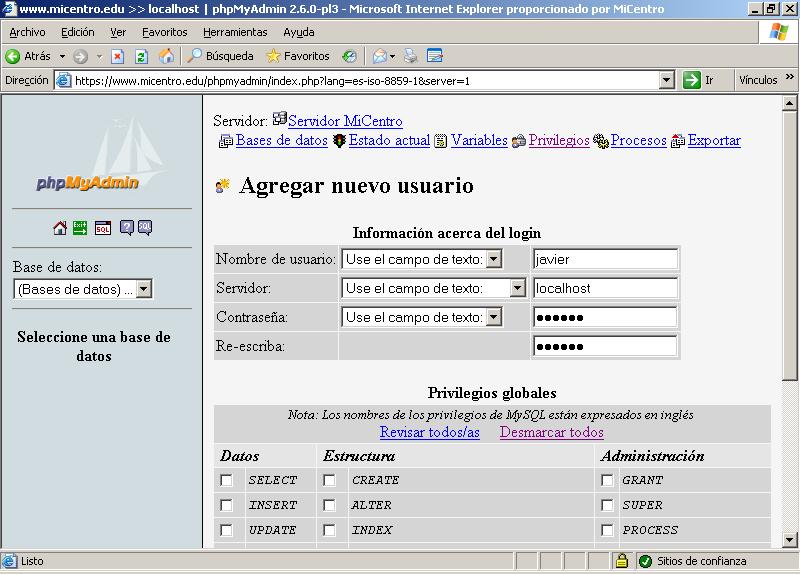This screenshot has height=574, width=800.
Task: Enable the INSERT privilege checkbox
Action: (226, 505)
